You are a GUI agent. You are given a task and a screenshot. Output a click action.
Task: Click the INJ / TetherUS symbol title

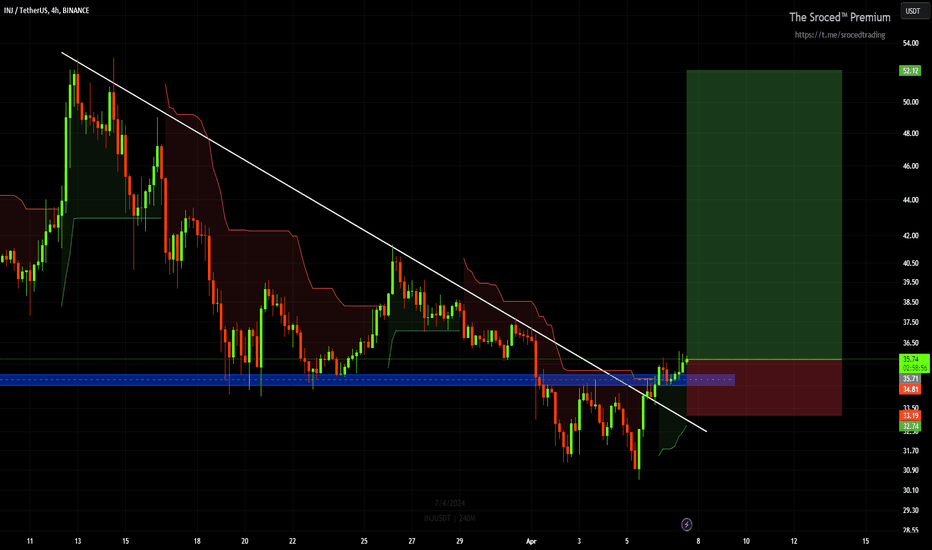pyautogui.click(x=46, y=10)
